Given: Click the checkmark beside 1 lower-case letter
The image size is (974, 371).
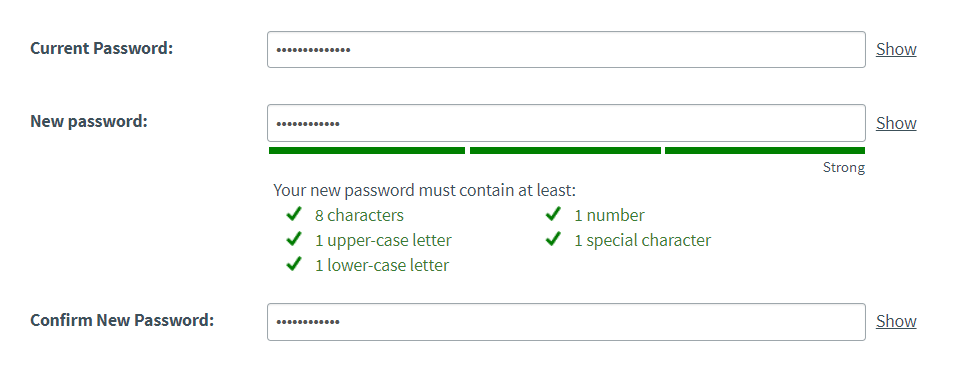Looking at the screenshot, I should [294, 264].
